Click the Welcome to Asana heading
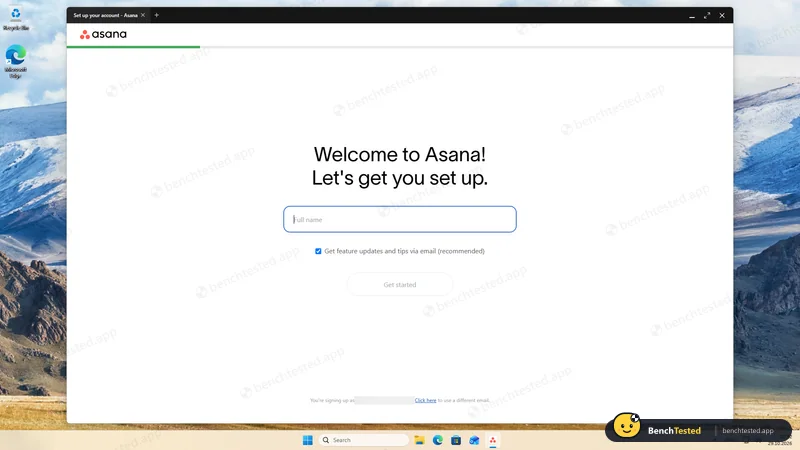Image resolution: width=800 pixels, height=450 pixels. click(x=399, y=154)
